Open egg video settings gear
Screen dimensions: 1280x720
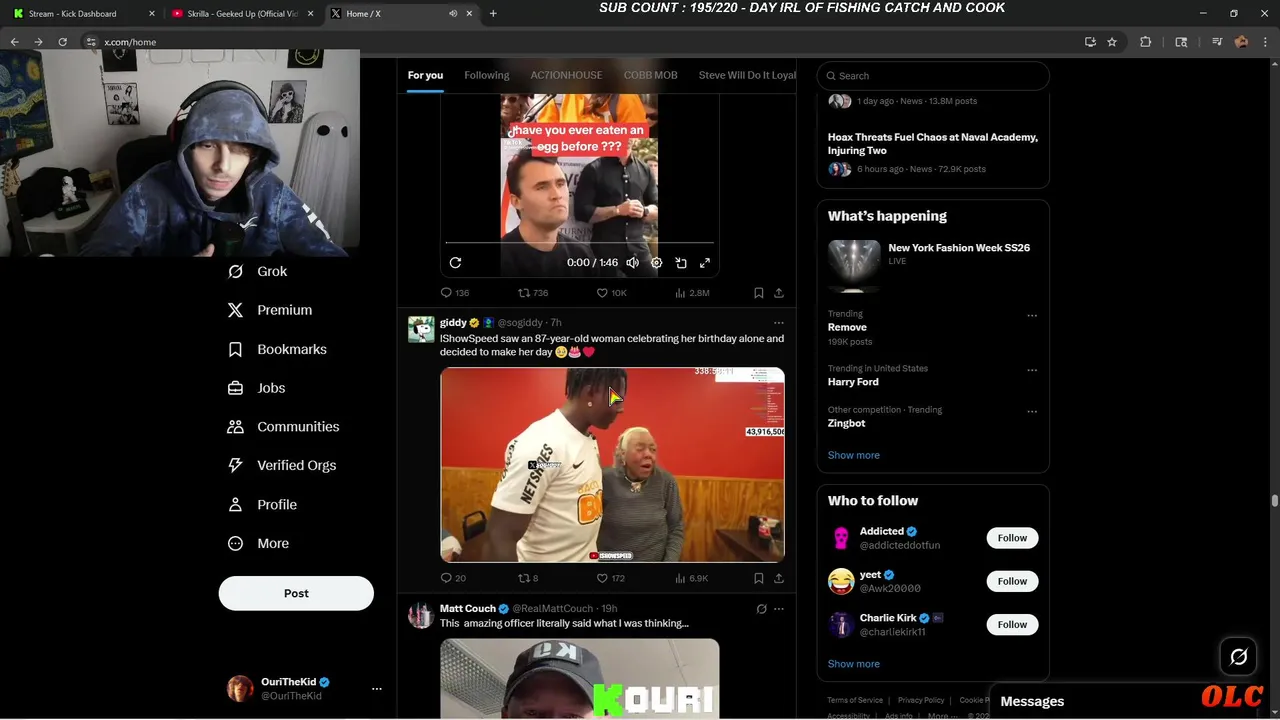click(x=657, y=262)
